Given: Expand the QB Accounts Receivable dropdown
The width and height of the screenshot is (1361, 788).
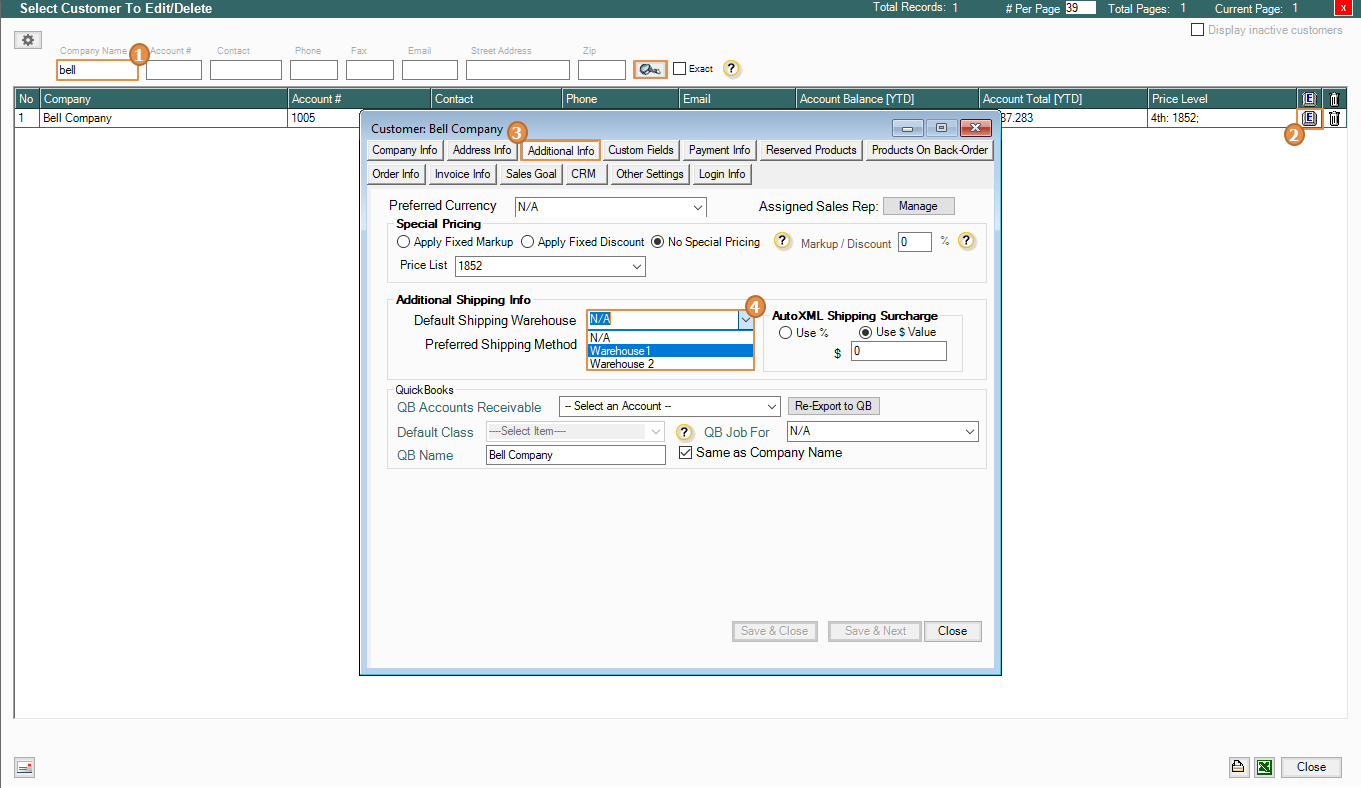Looking at the screenshot, I should tap(669, 407).
